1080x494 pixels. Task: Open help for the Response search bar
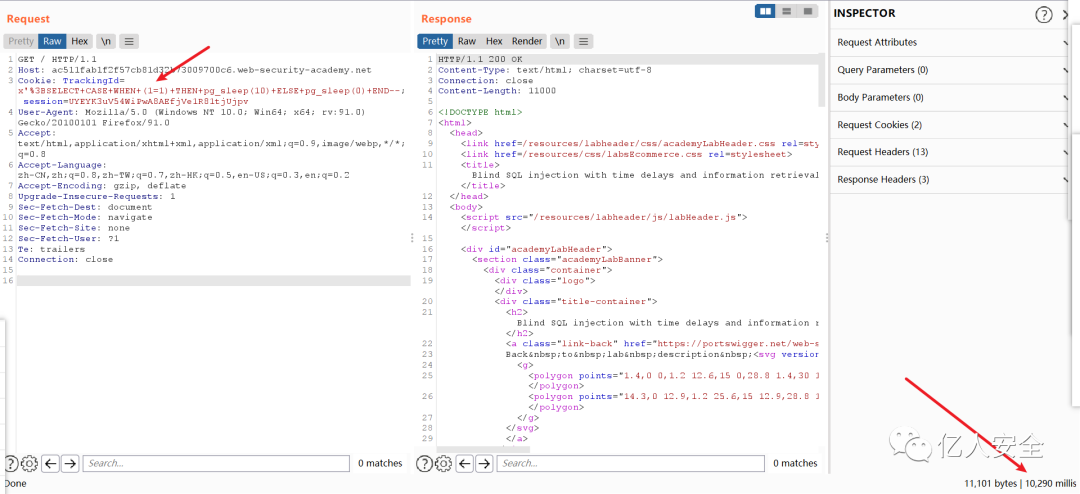(x=425, y=463)
